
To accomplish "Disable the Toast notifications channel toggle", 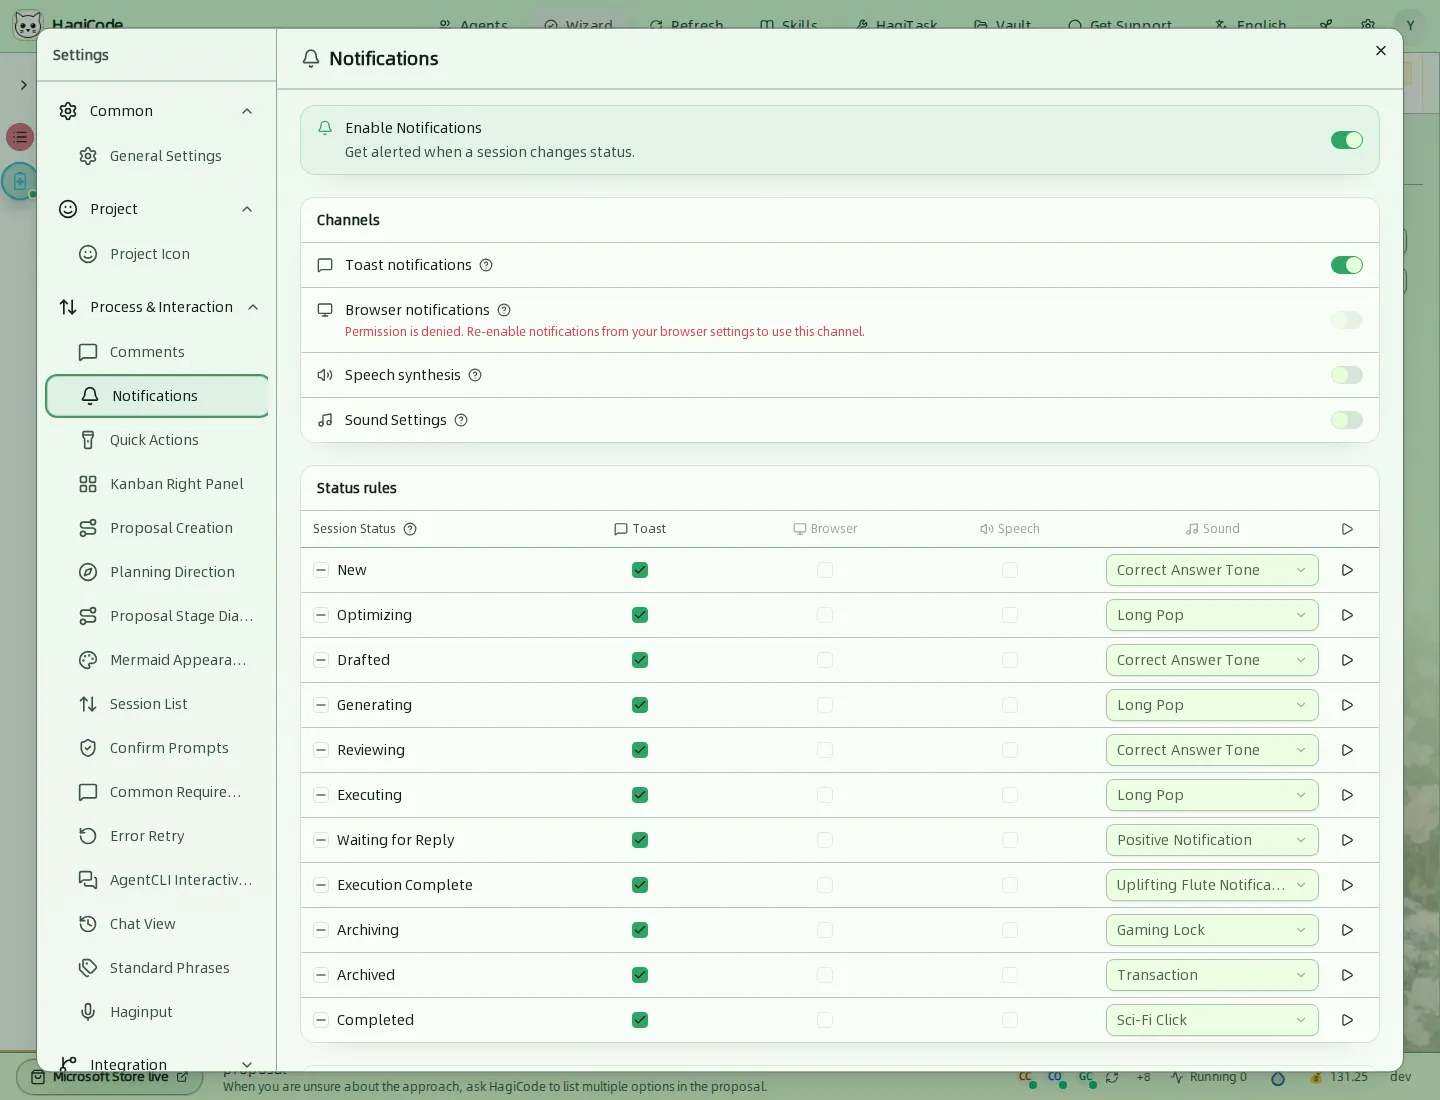I will [x=1347, y=265].
